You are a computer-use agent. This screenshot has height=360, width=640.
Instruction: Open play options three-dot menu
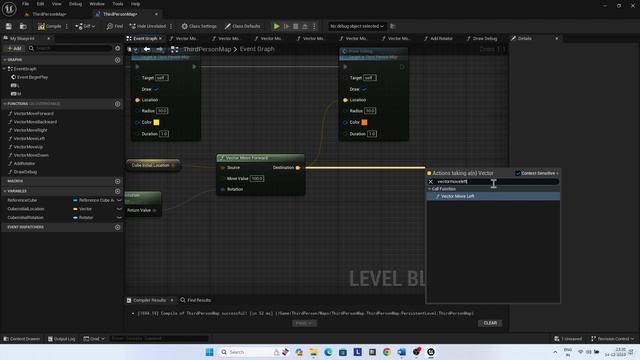pos(314,26)
